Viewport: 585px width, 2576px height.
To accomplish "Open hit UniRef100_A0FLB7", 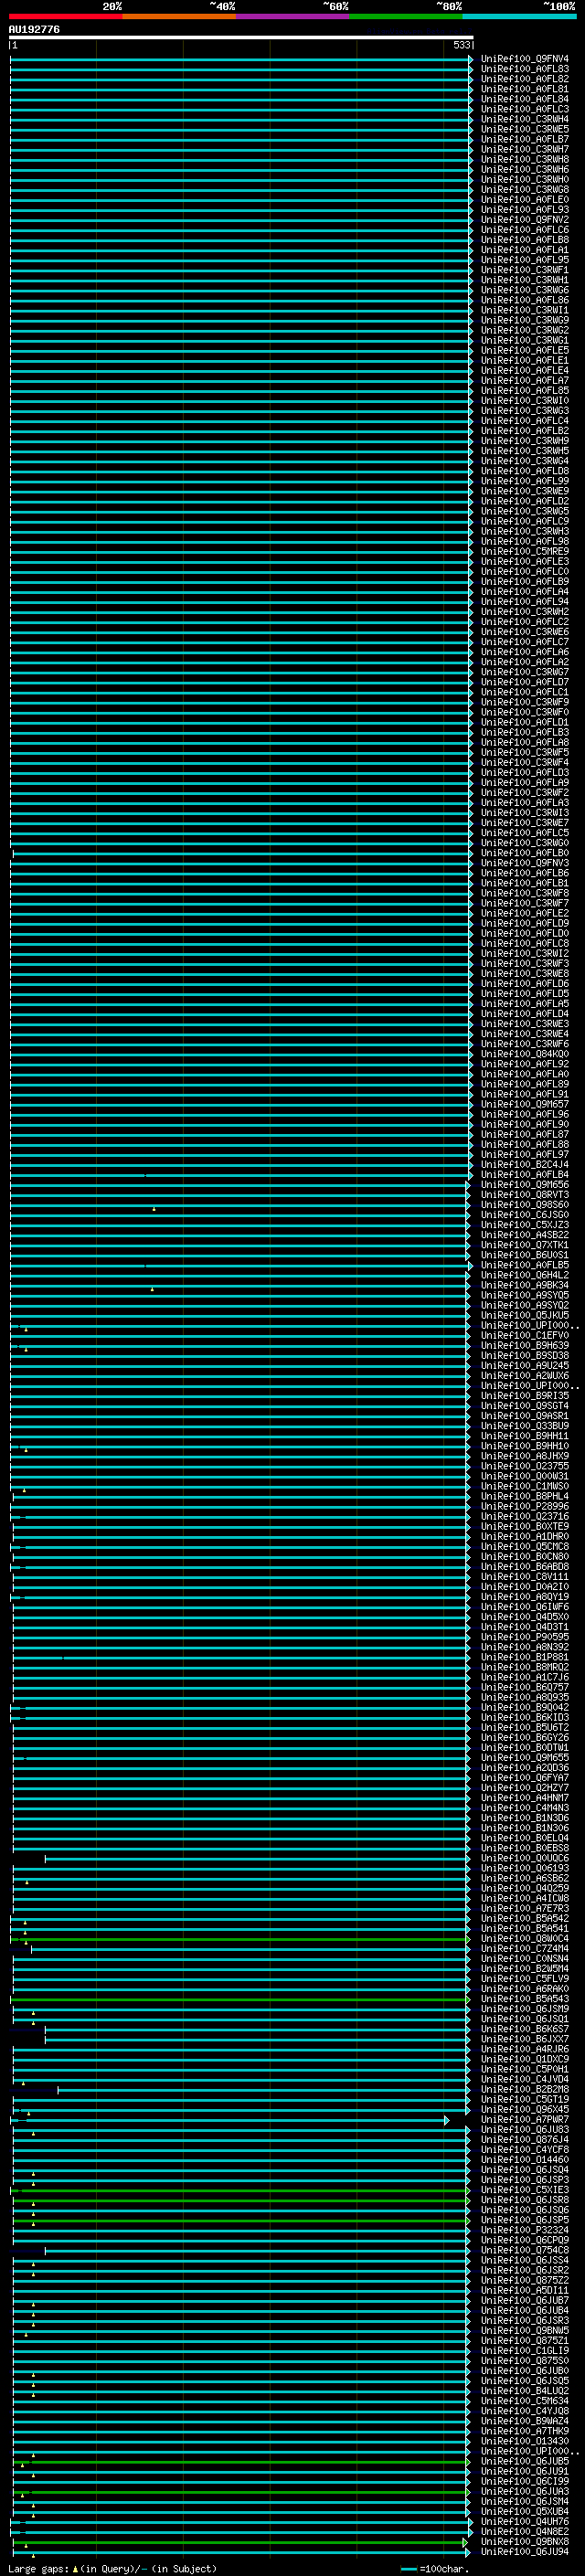I will (x=525, y=139).
